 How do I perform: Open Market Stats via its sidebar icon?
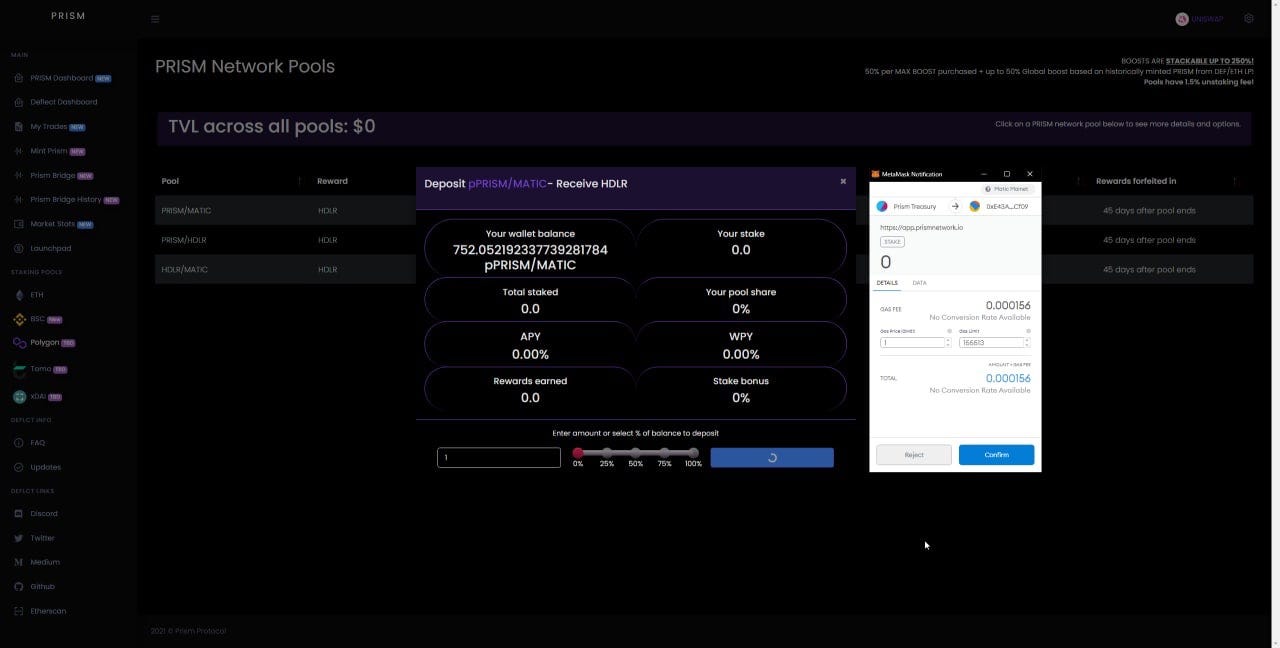19,224
